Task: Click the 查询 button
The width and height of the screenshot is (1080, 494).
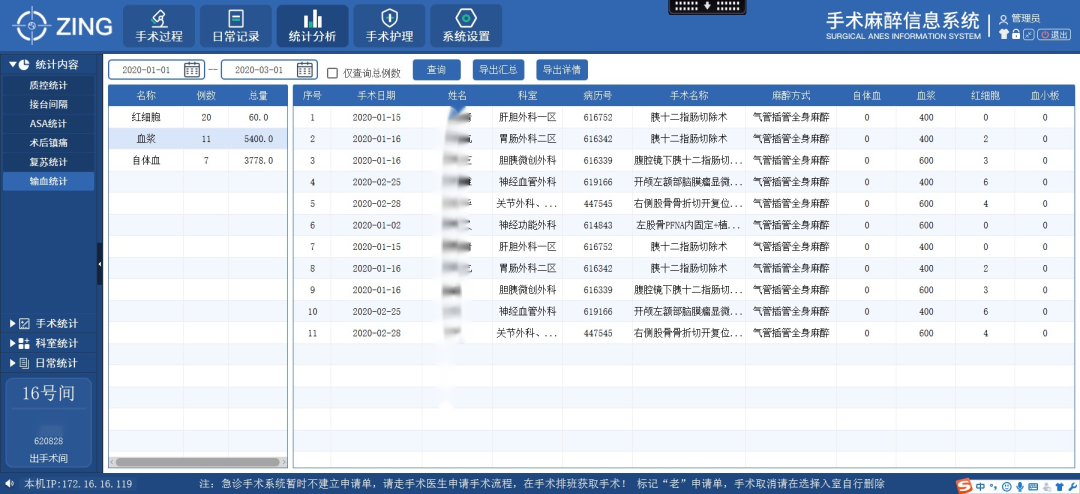Action: [437, 70]
